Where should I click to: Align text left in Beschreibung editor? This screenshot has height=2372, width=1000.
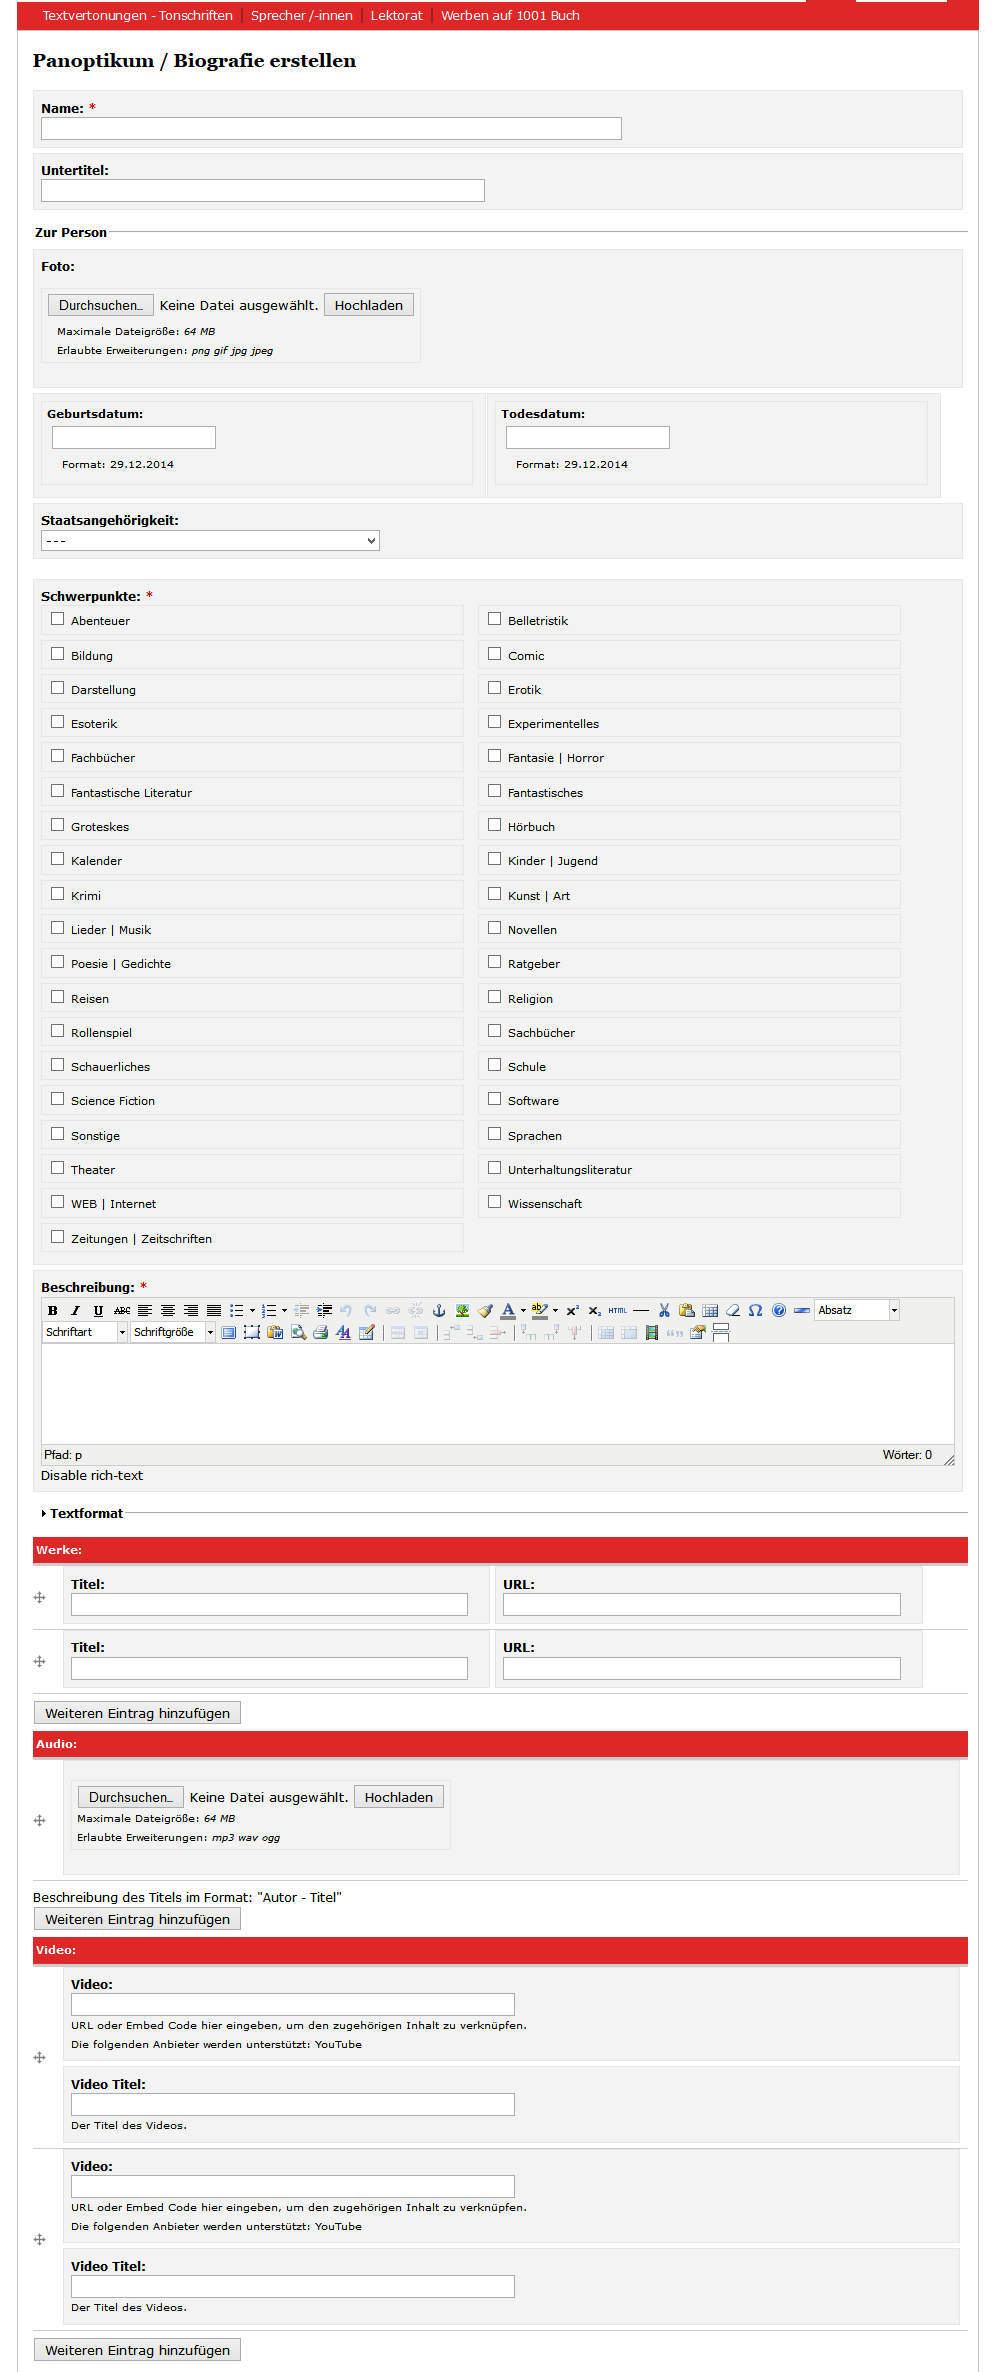point(145,1310)
